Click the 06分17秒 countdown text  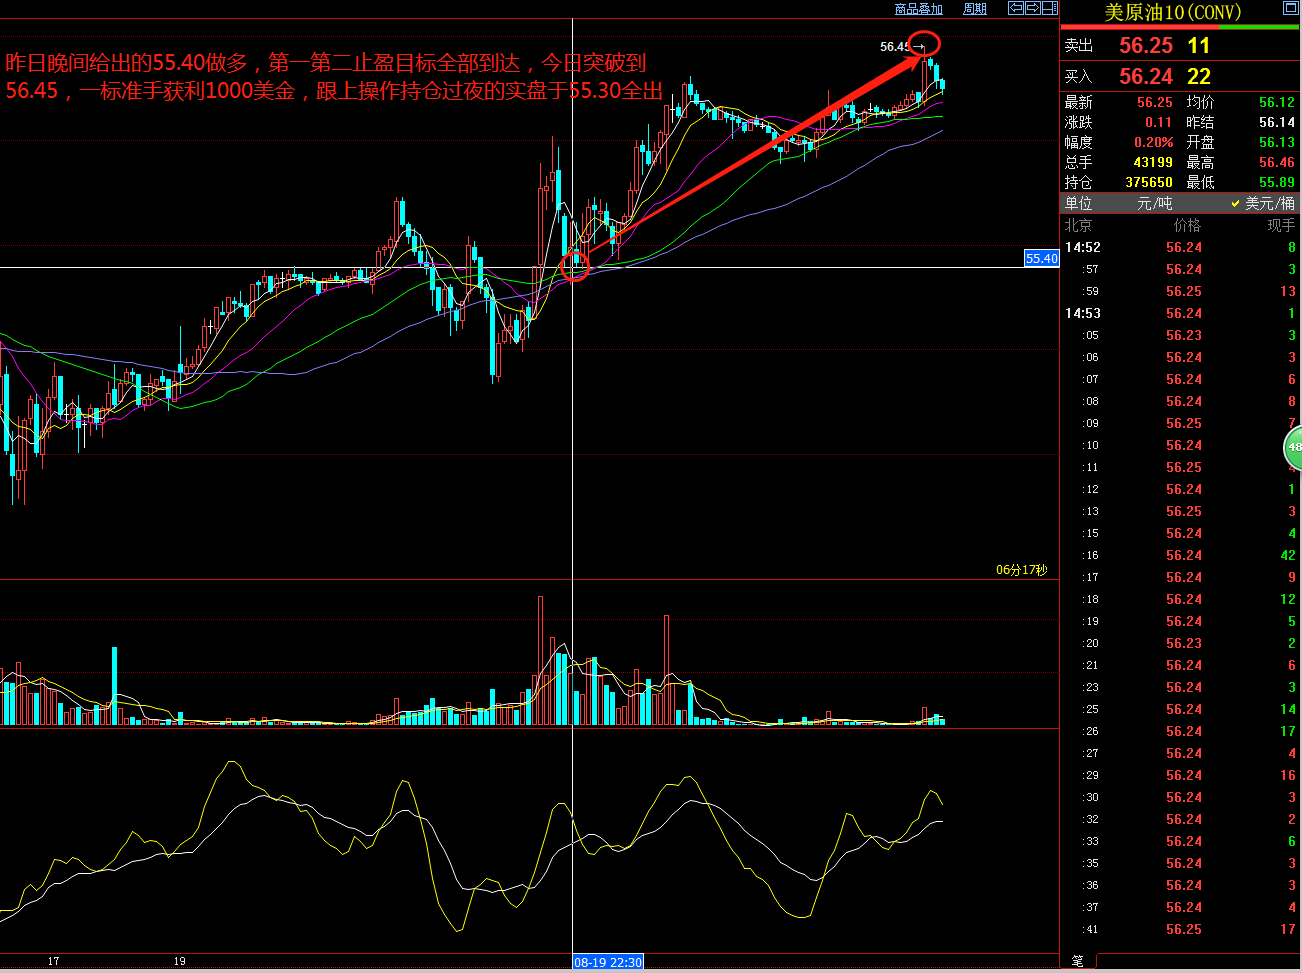pos(1021,570)
